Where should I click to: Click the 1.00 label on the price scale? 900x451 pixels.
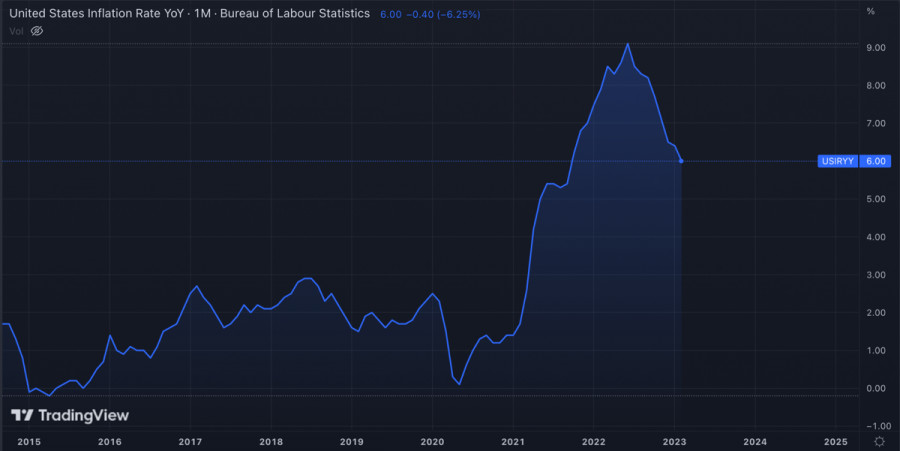point(876,351)
